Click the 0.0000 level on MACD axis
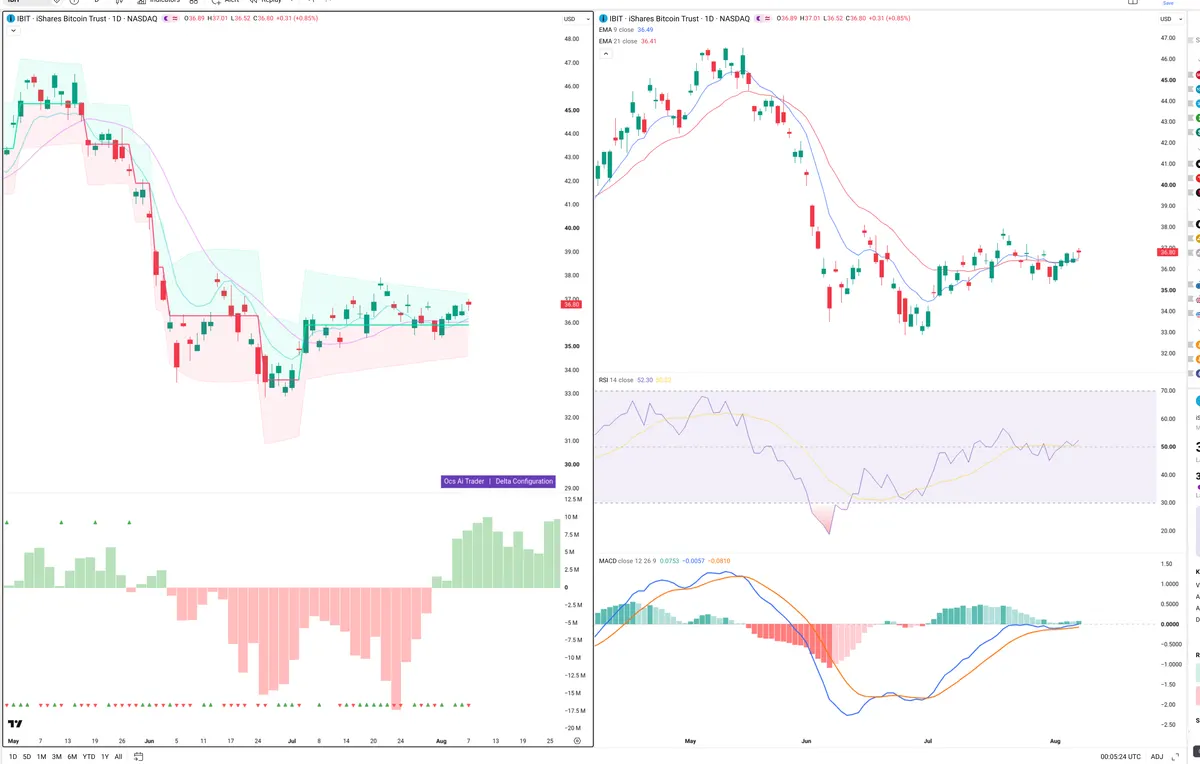 coord(1168,624)
